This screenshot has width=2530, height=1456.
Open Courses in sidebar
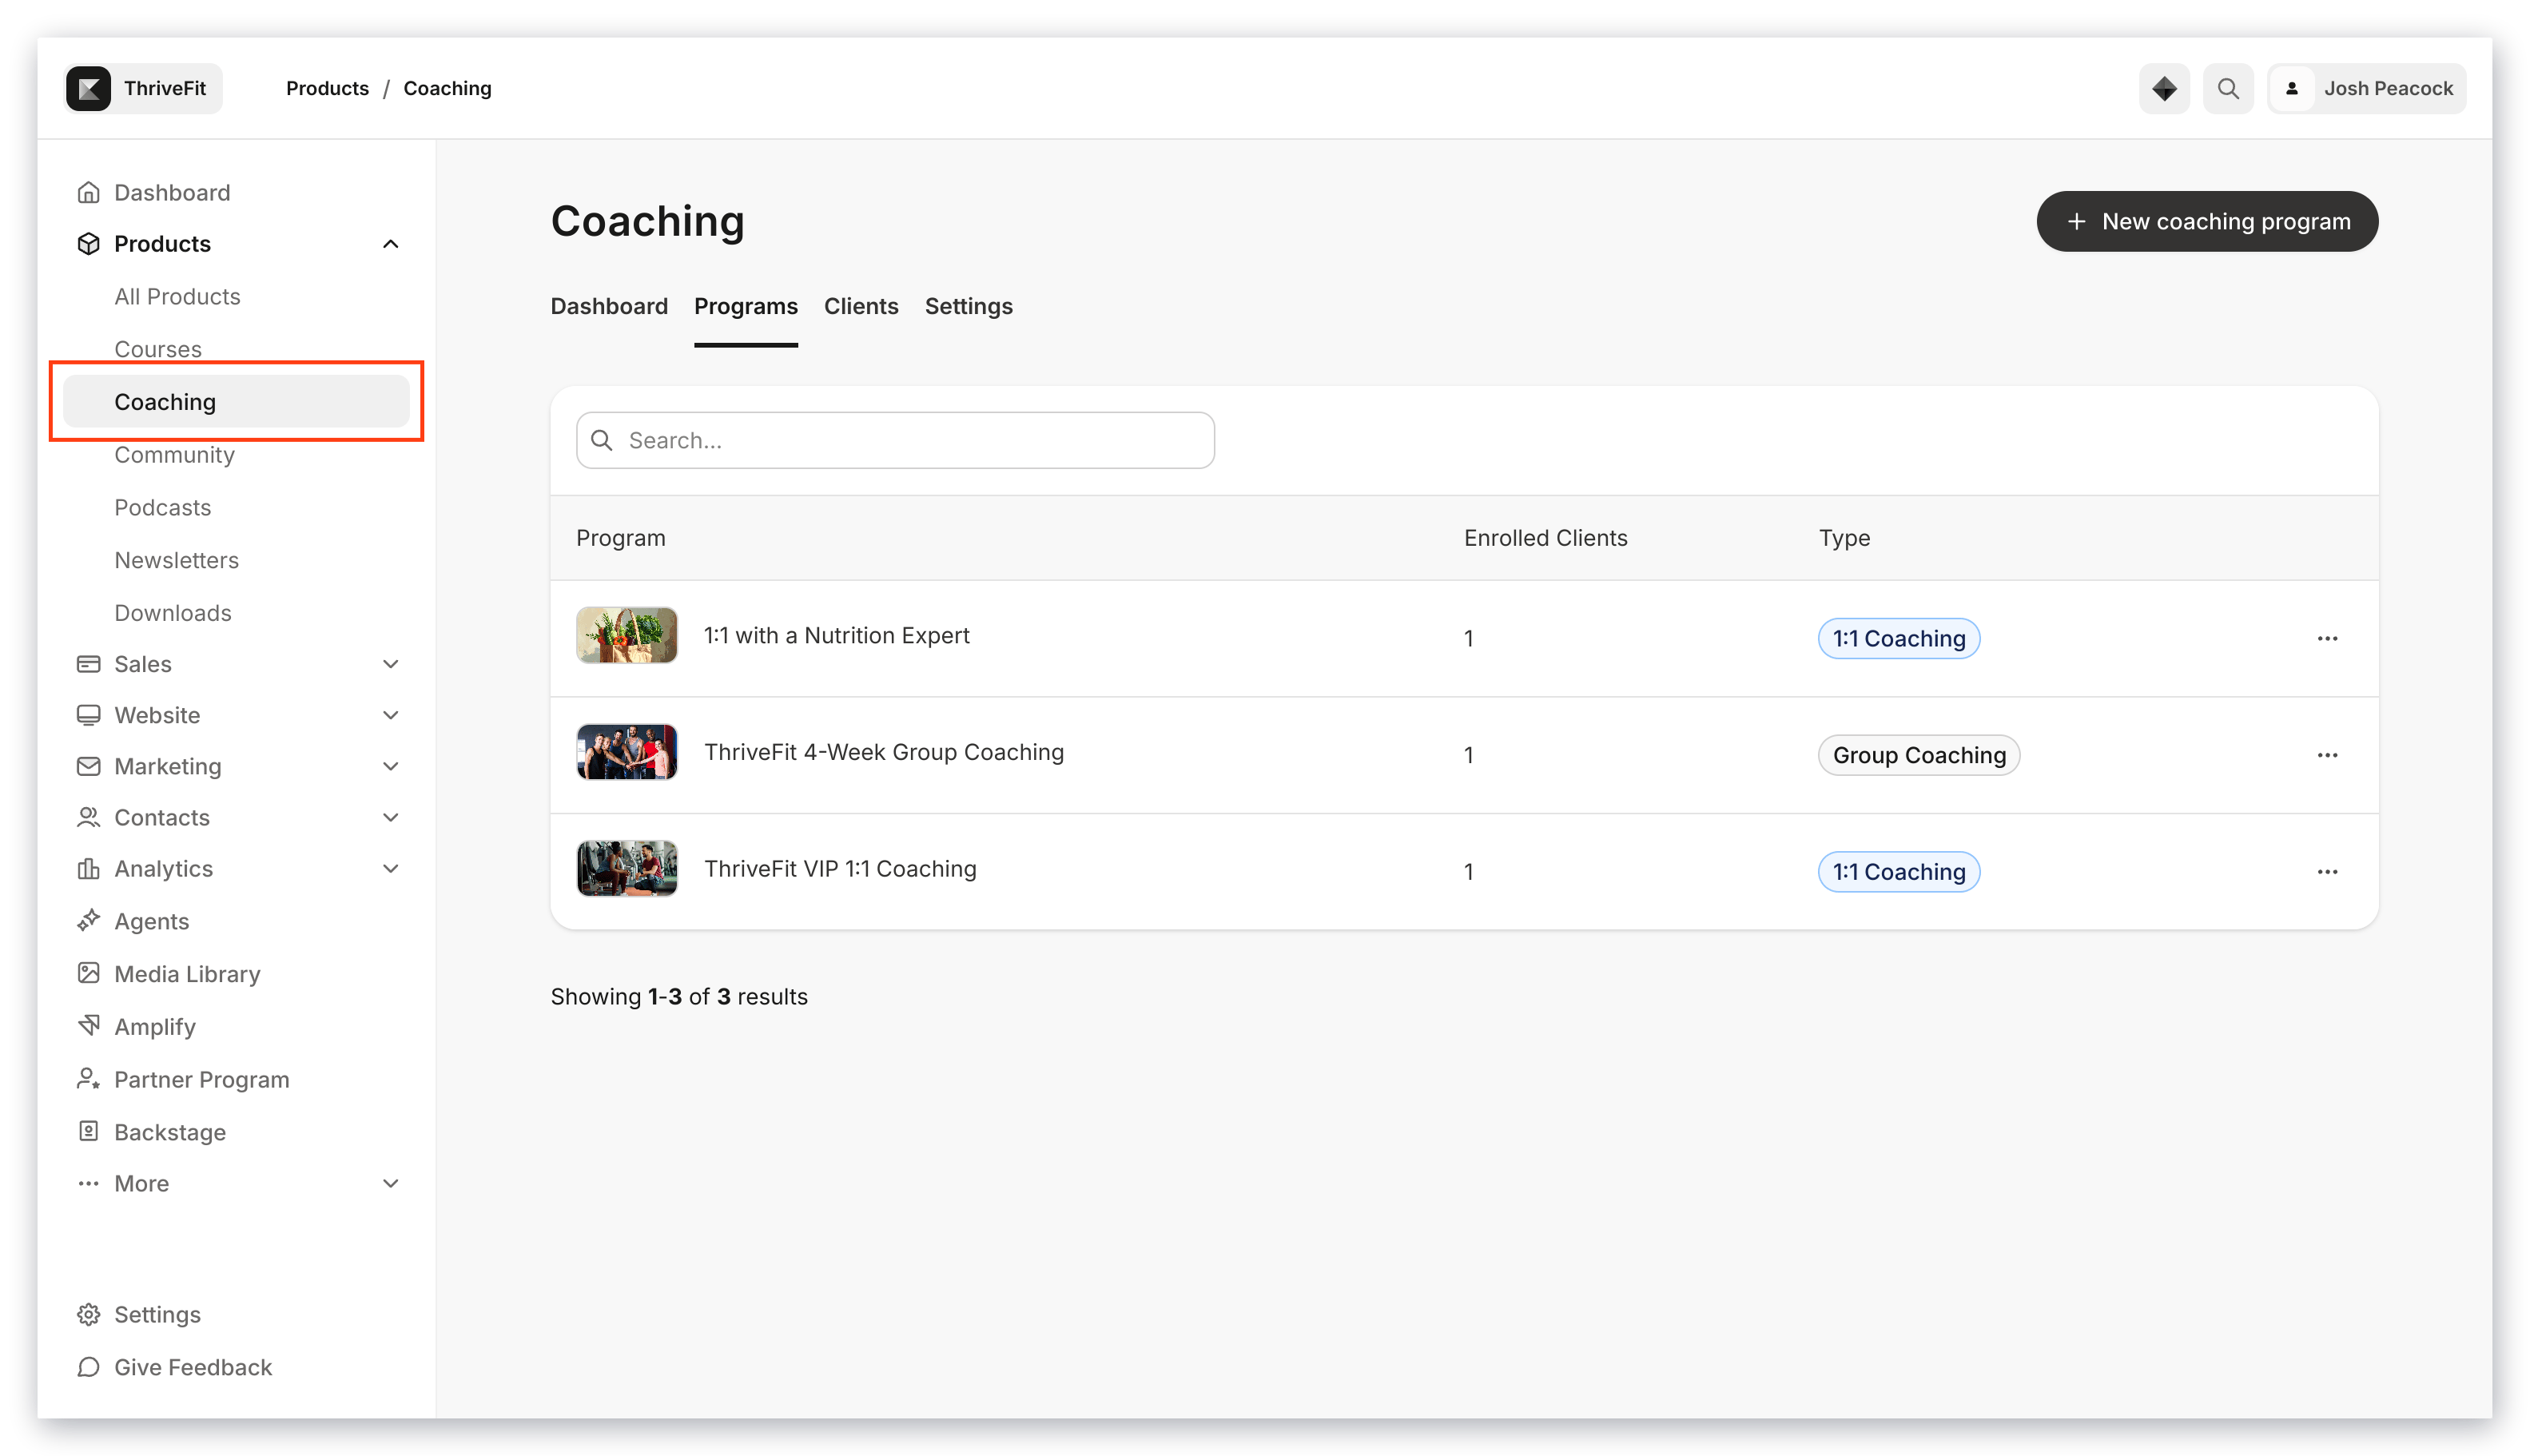(x=158, y=349)
